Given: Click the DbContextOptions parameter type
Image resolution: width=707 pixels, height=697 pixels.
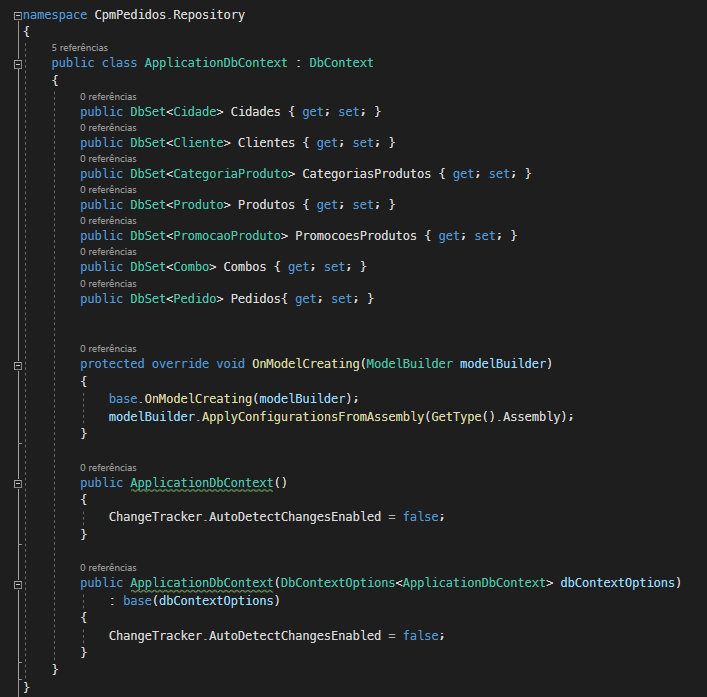Looking at the screenshot, I should [x=338, y=583].
